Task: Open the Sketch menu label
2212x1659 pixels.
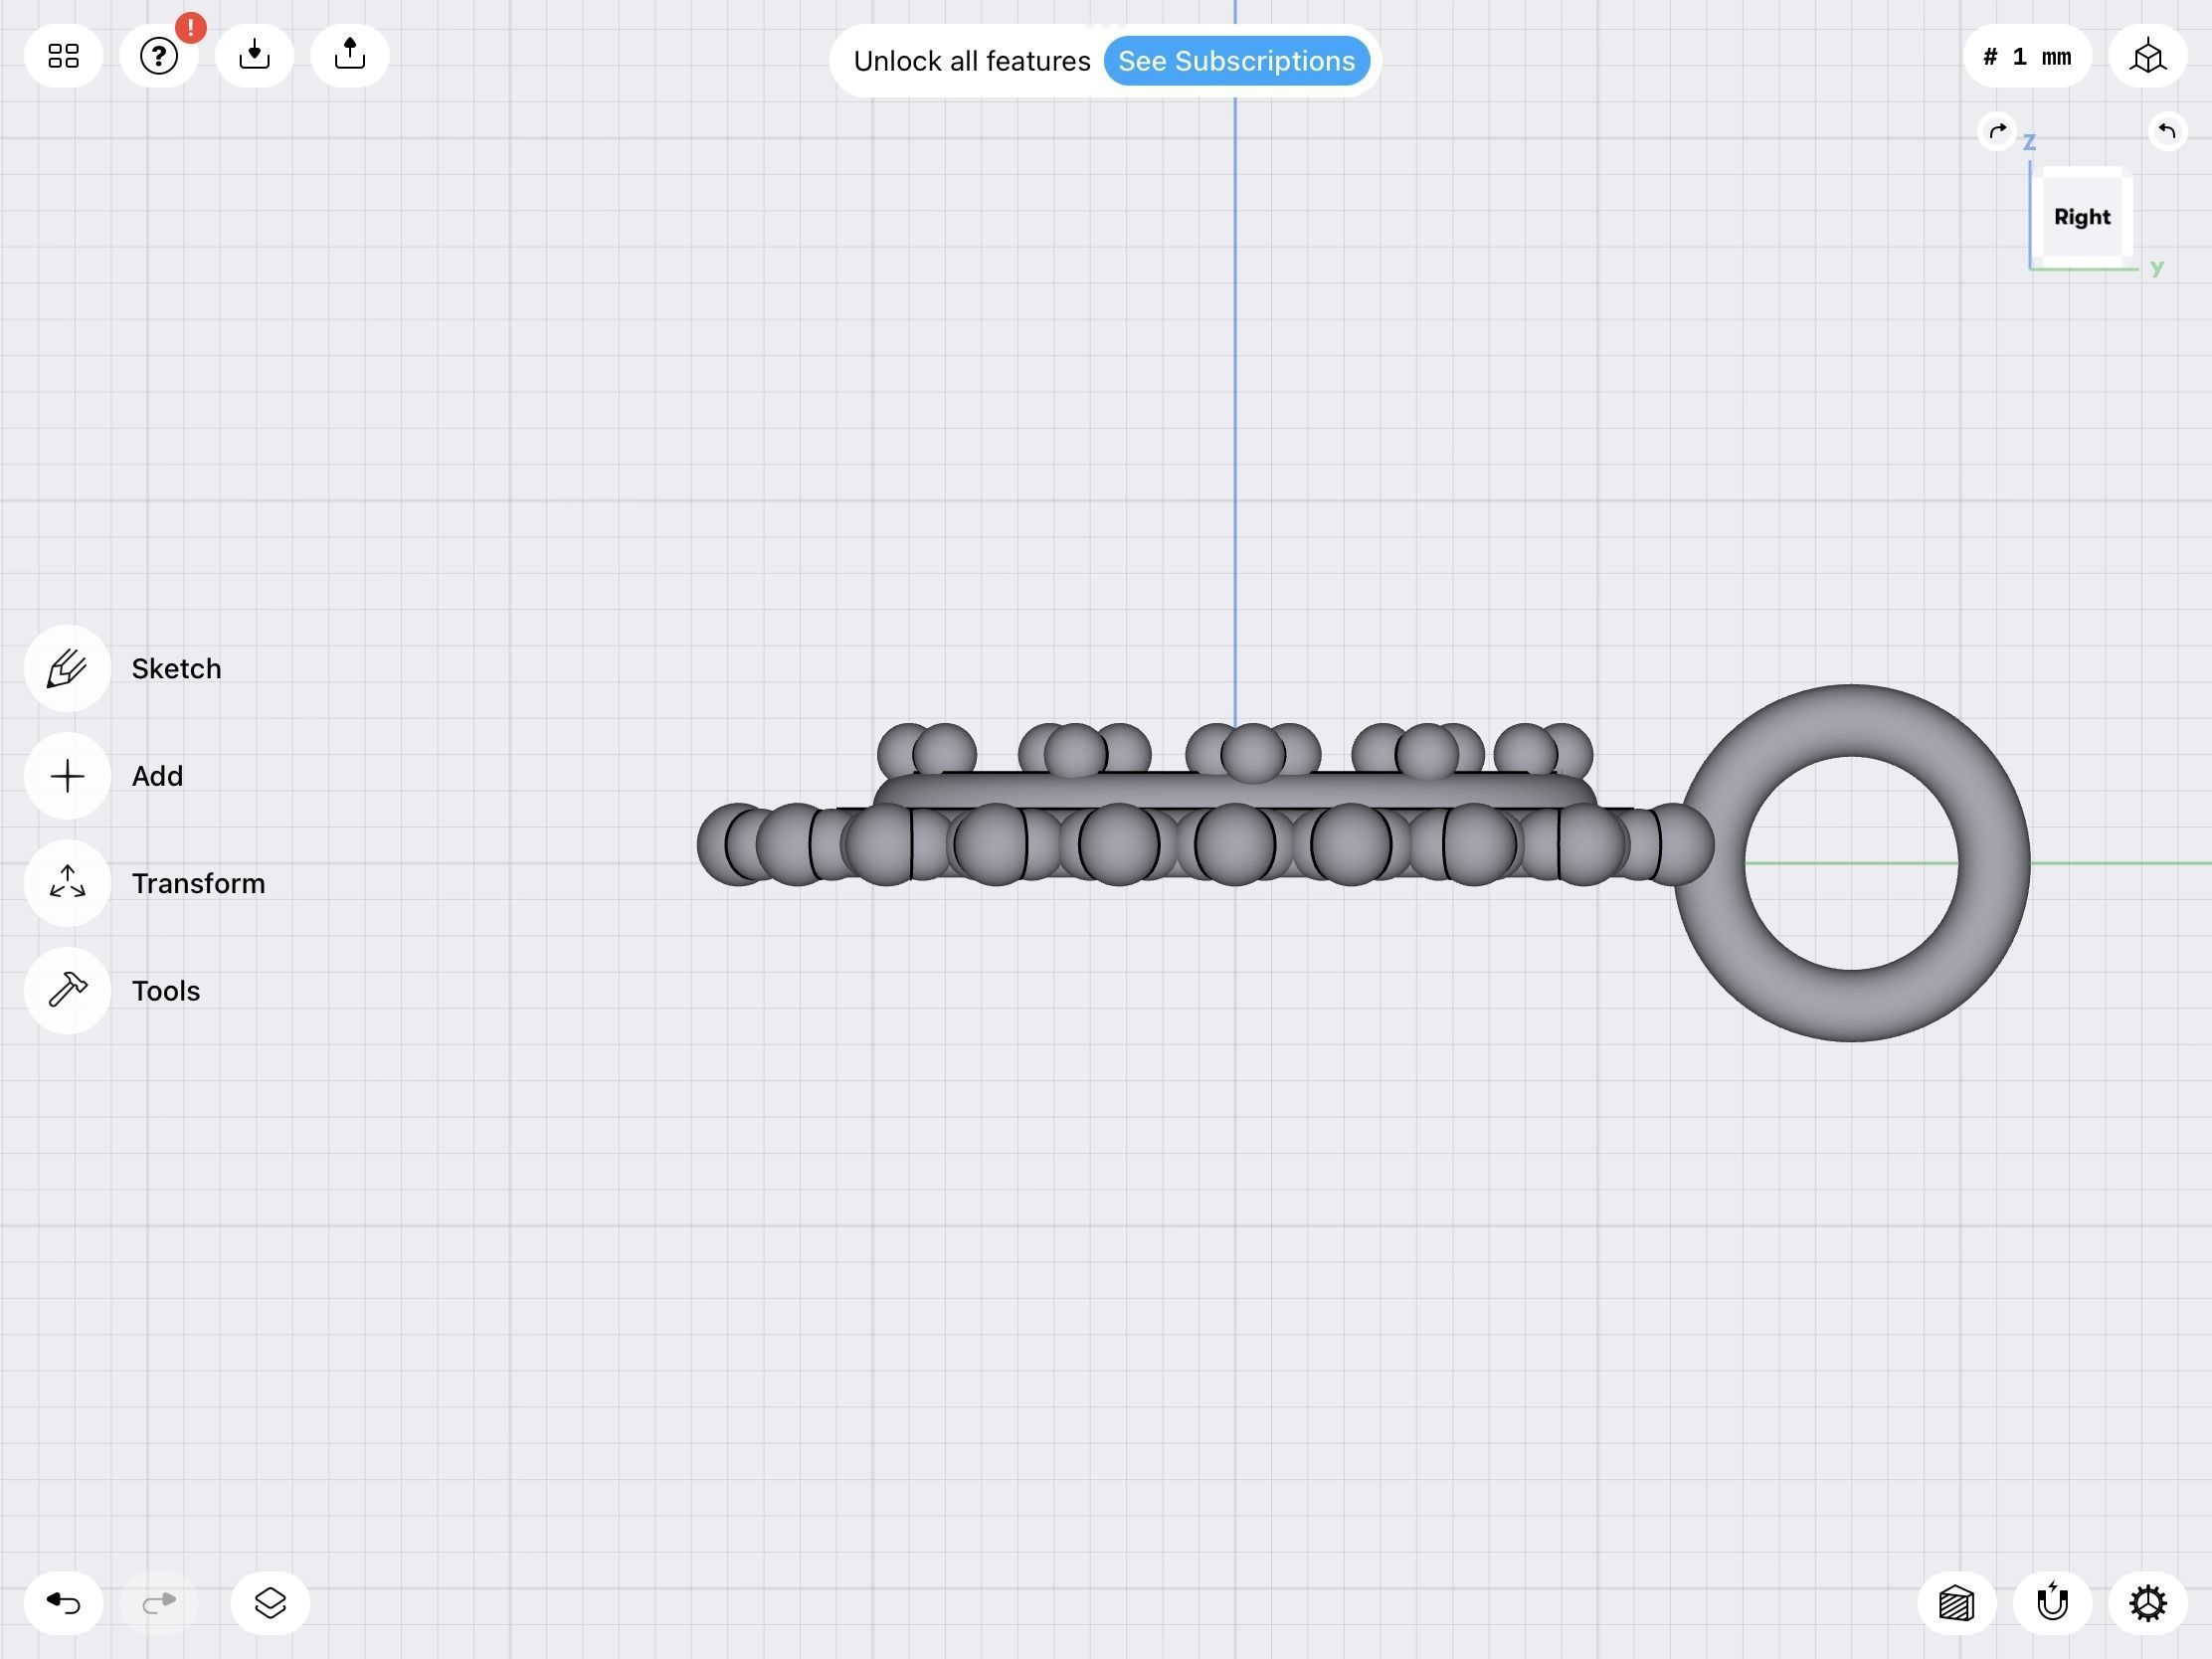Action: tap(176, 668)
